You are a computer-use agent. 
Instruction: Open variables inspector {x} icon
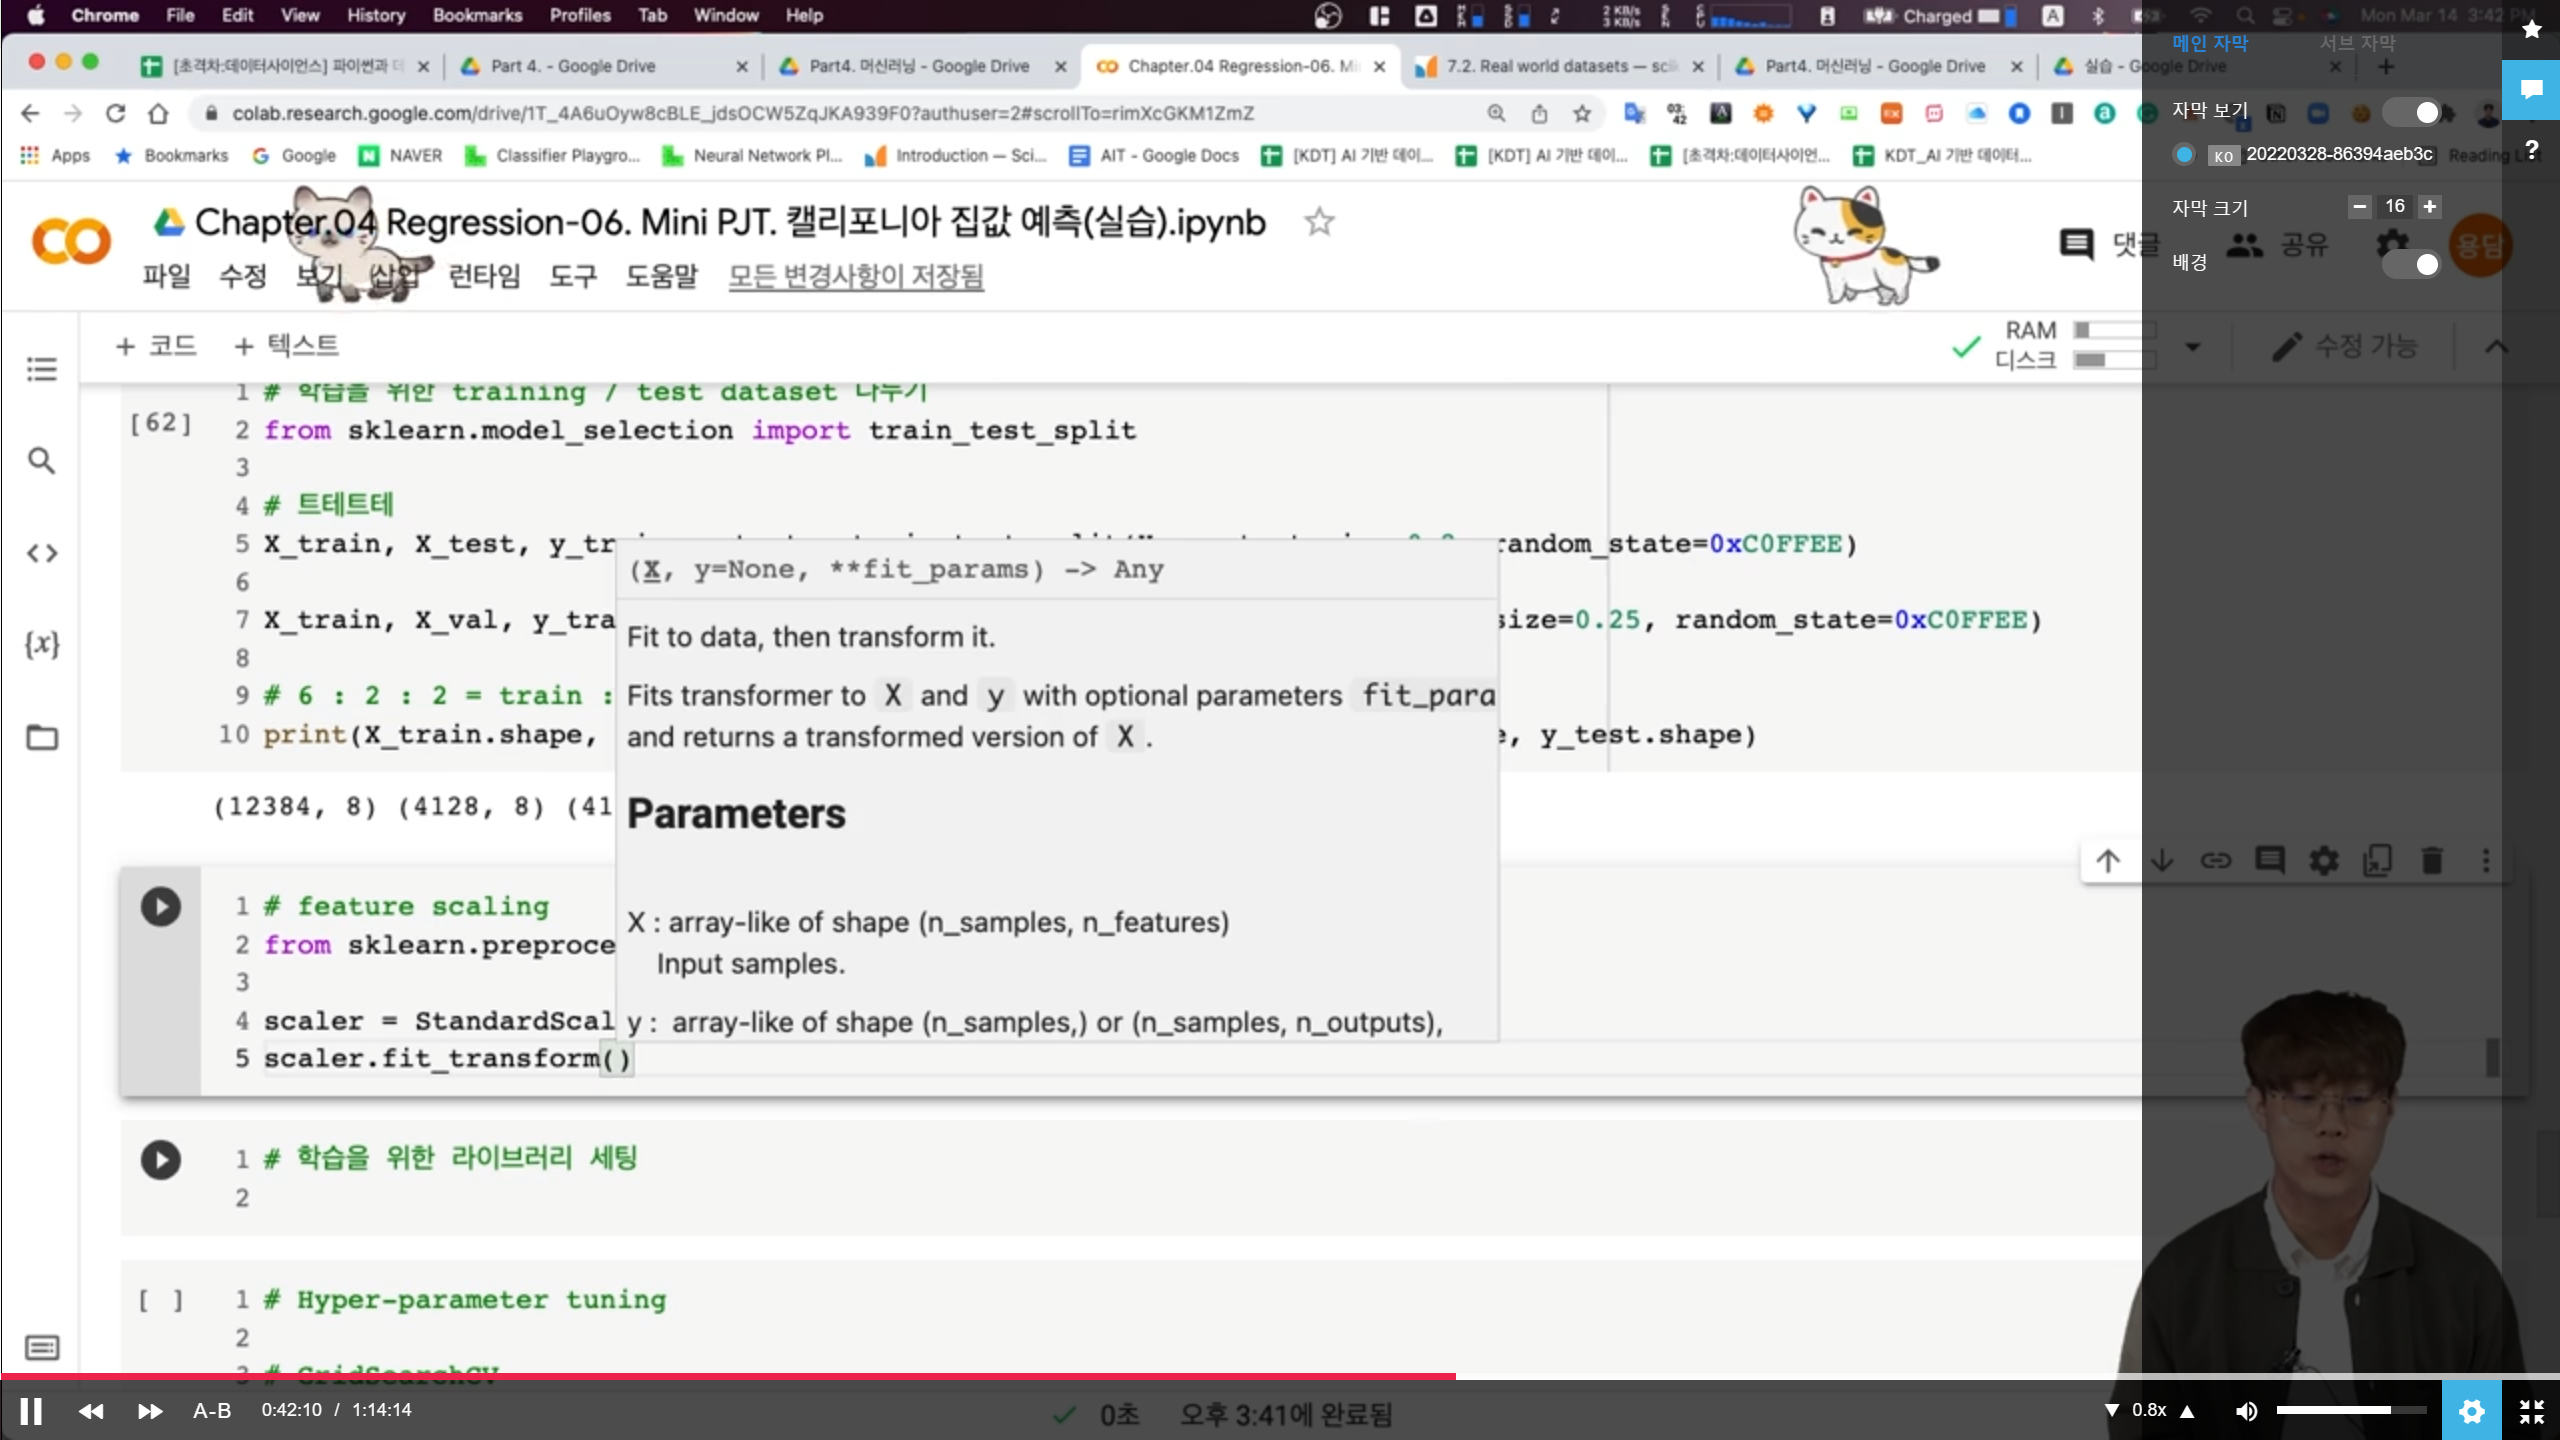pos(41,645)
